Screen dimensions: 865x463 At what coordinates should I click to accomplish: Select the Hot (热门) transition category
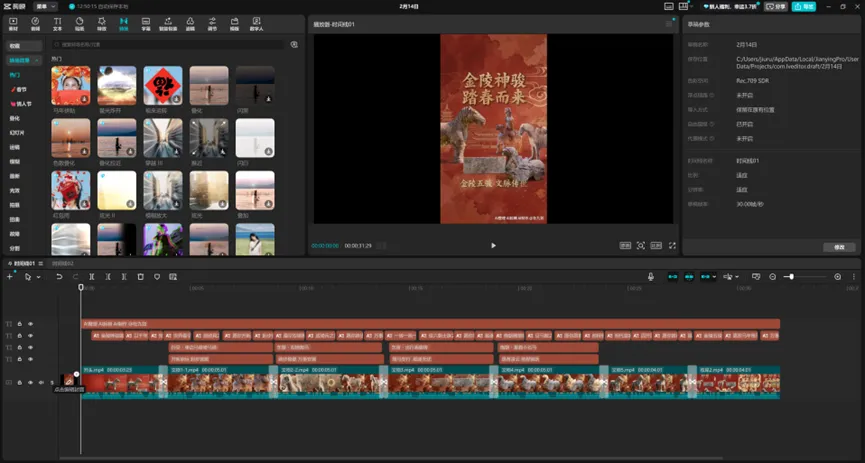14,75
